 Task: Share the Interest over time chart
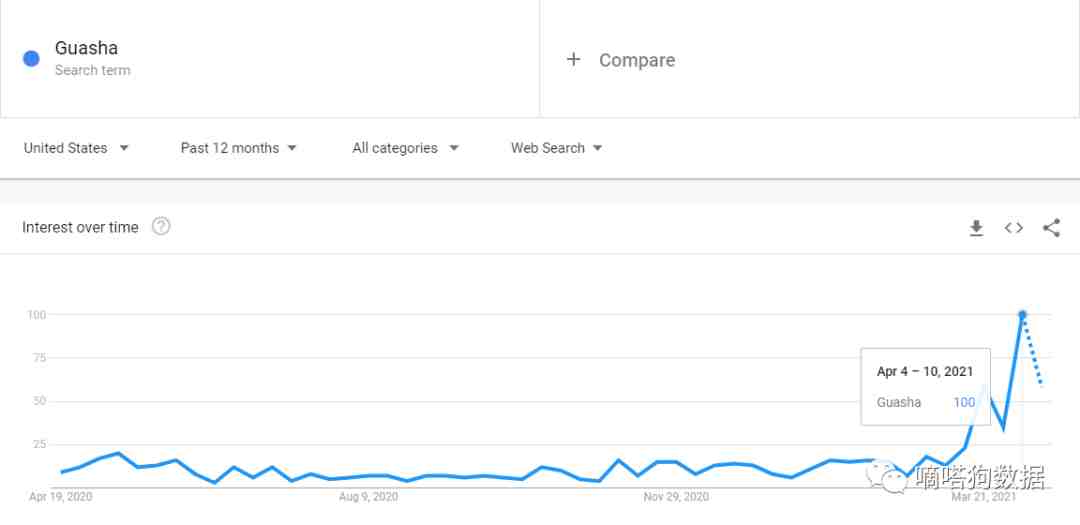[1051, 228]
